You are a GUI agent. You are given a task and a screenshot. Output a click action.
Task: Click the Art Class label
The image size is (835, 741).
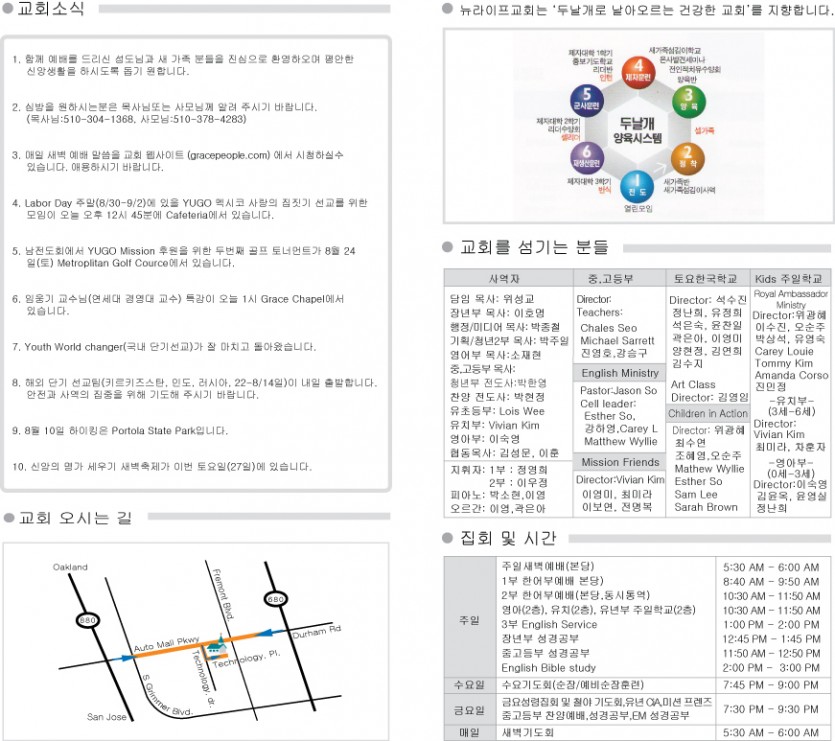click(x=693, y=384)
